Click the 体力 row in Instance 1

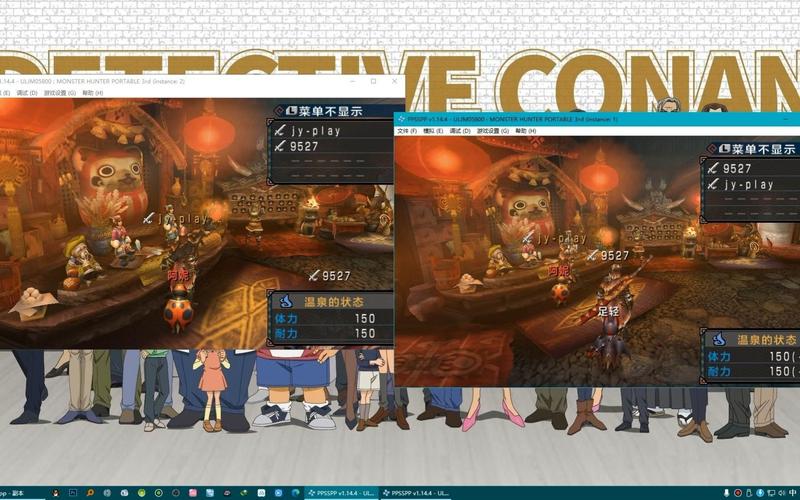click(x=753, y=356)
